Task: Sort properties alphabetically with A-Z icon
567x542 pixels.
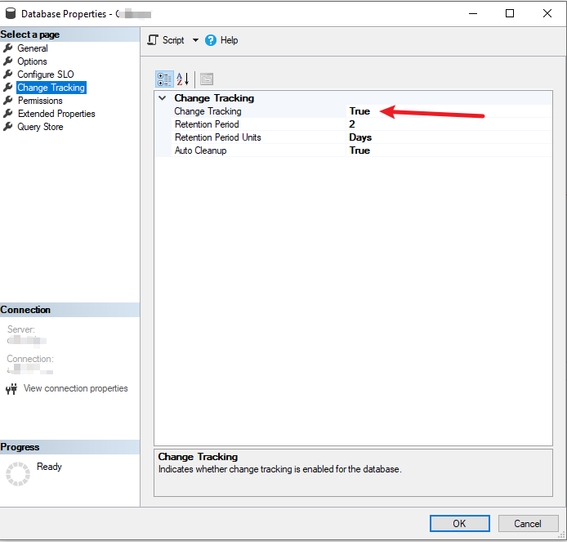Action: [x=183, y=79]
